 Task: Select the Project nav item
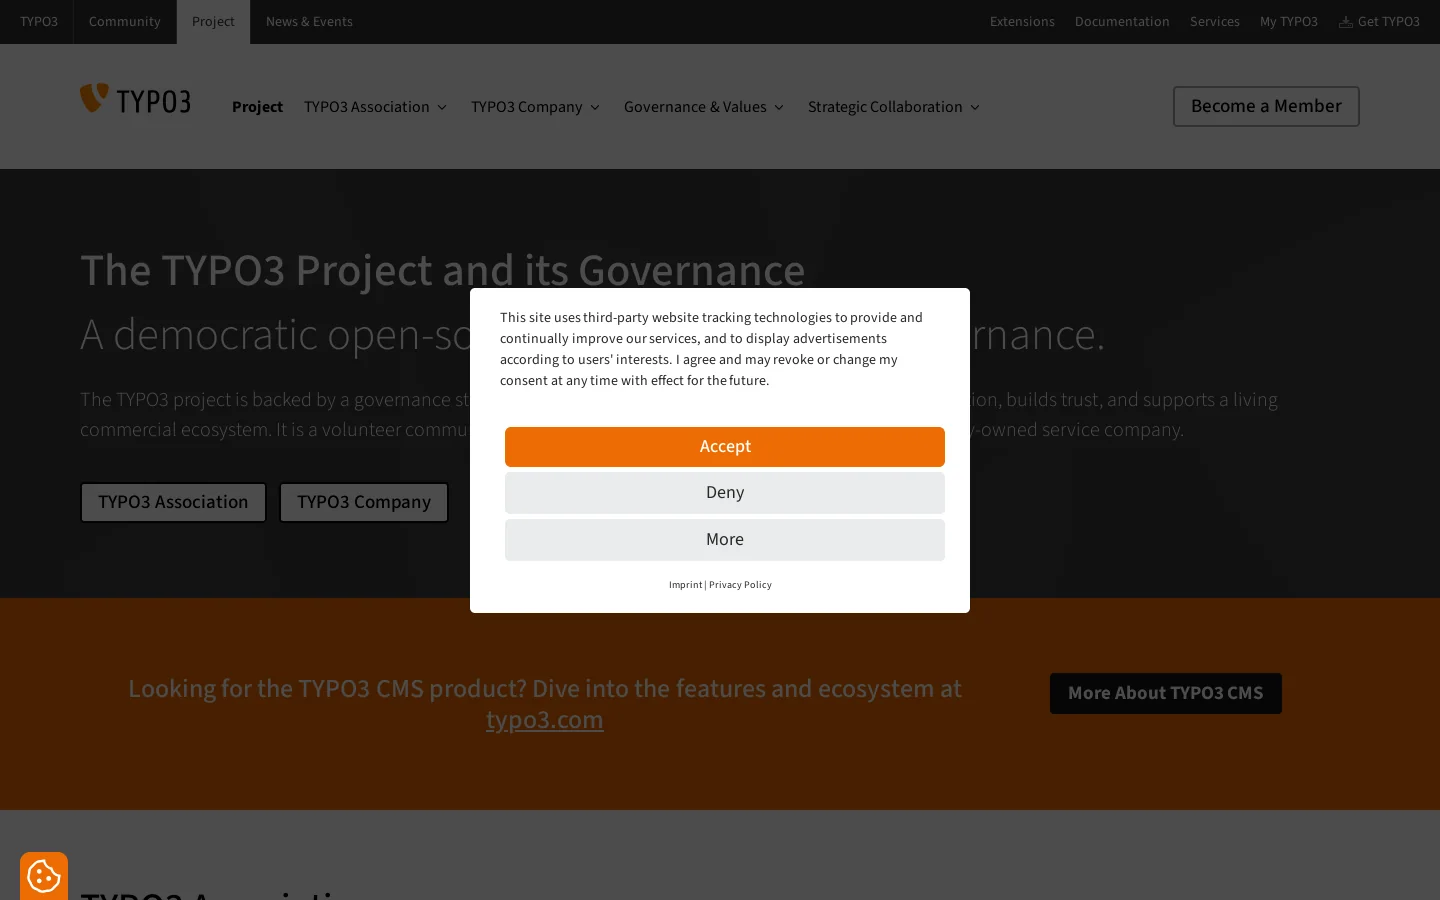pos(257,107)
